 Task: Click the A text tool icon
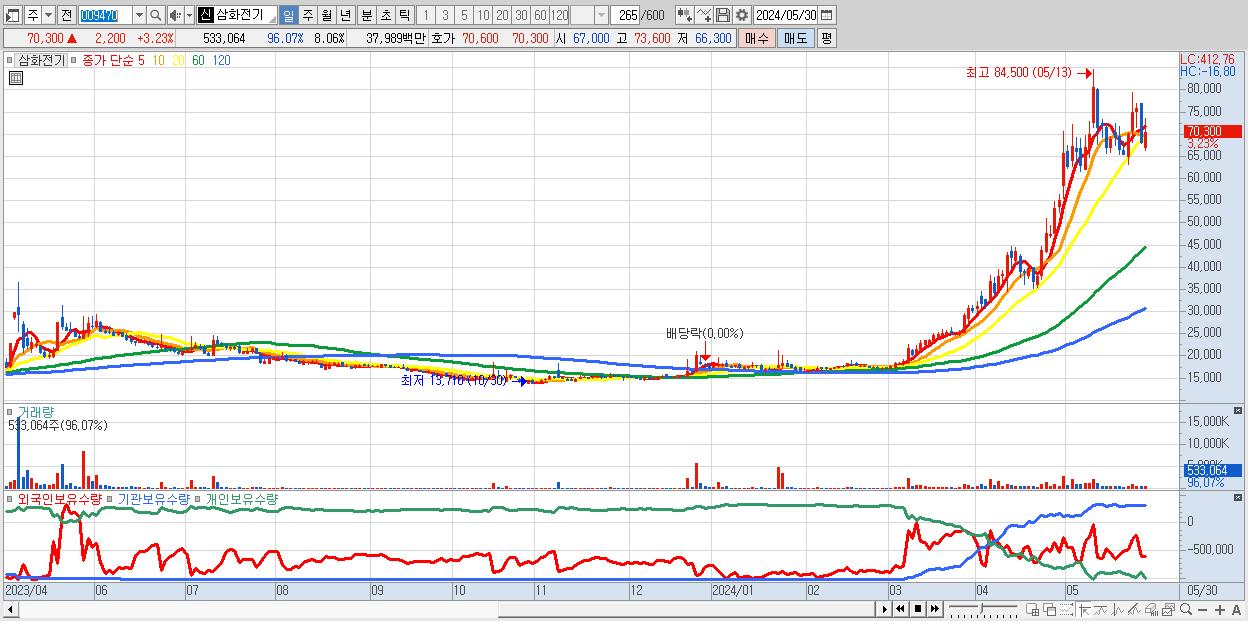click(x=1237, y=609)
